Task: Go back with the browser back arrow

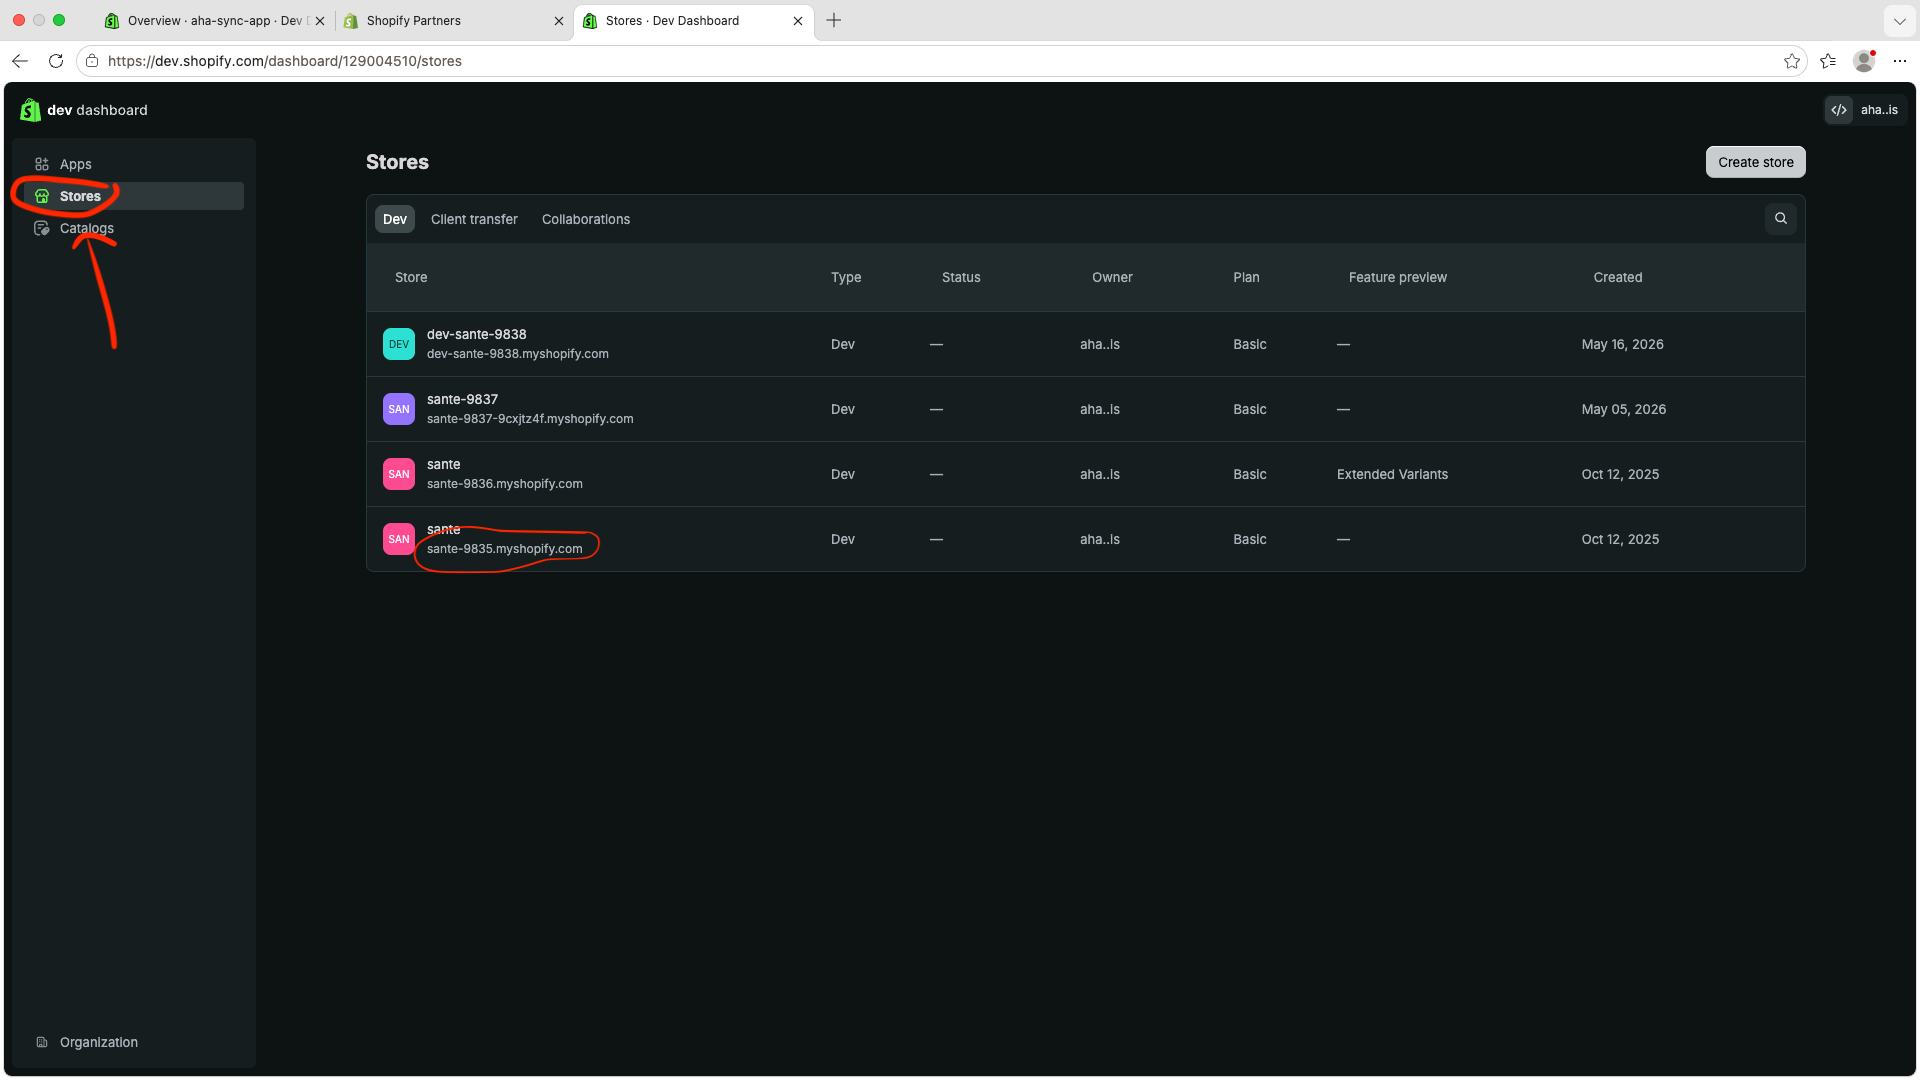Action: [x=20, y=61]
